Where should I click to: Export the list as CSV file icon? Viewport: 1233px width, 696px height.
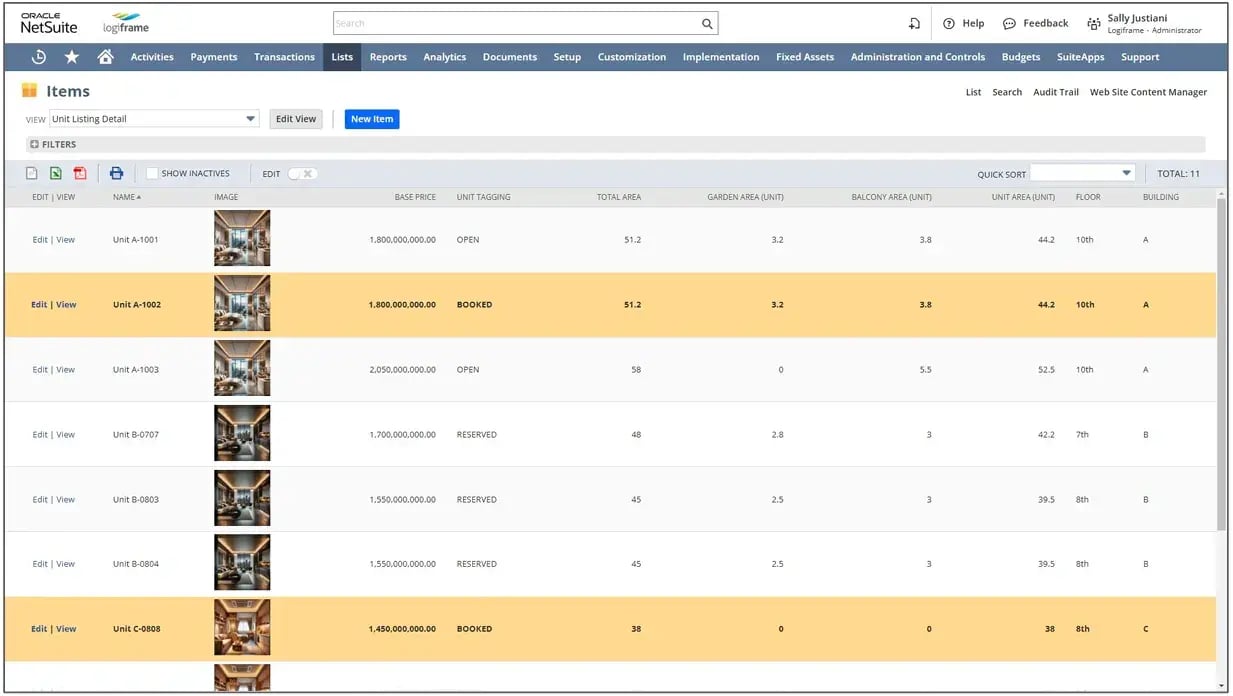[32, 173]
